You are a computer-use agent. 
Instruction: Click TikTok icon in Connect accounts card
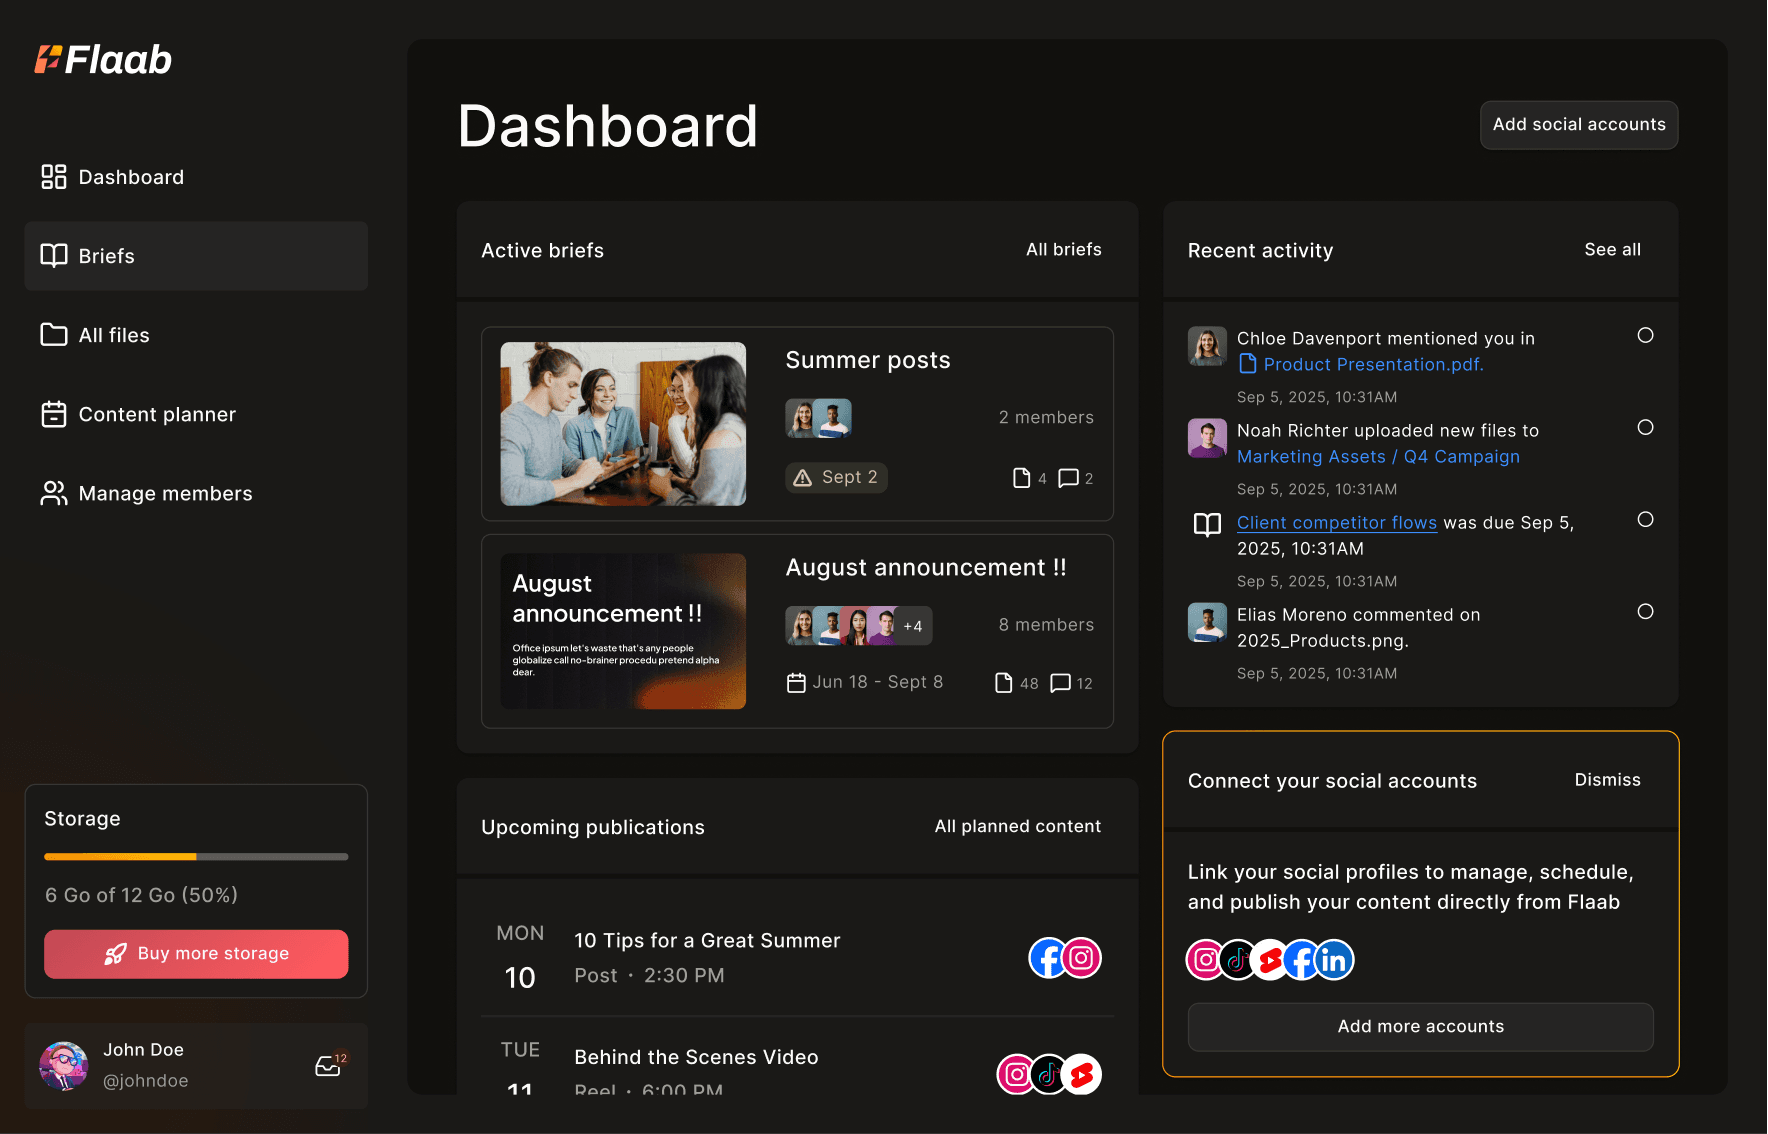(x=1238, y=960)
